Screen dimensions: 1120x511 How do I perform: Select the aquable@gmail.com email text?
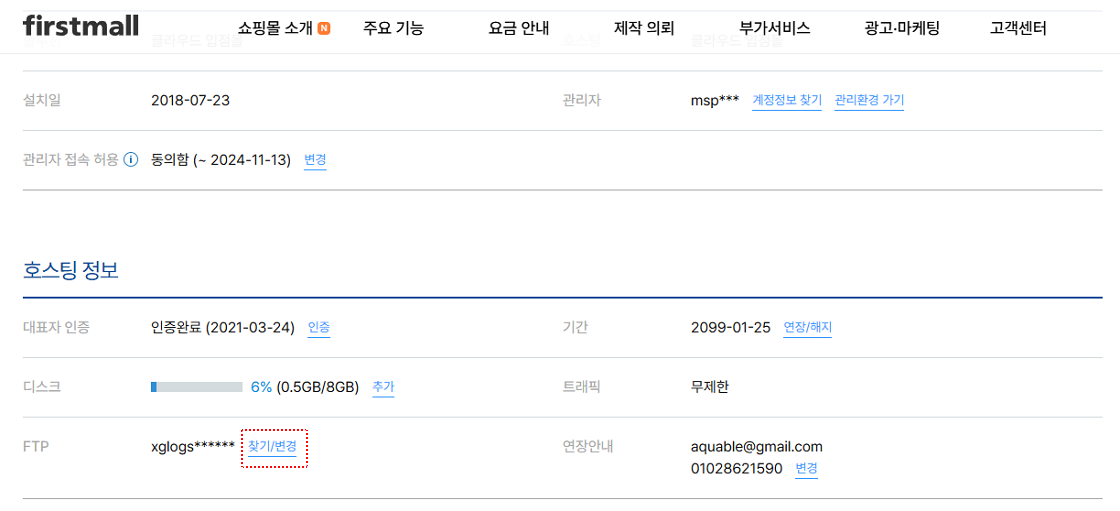(x=757, y=447)
